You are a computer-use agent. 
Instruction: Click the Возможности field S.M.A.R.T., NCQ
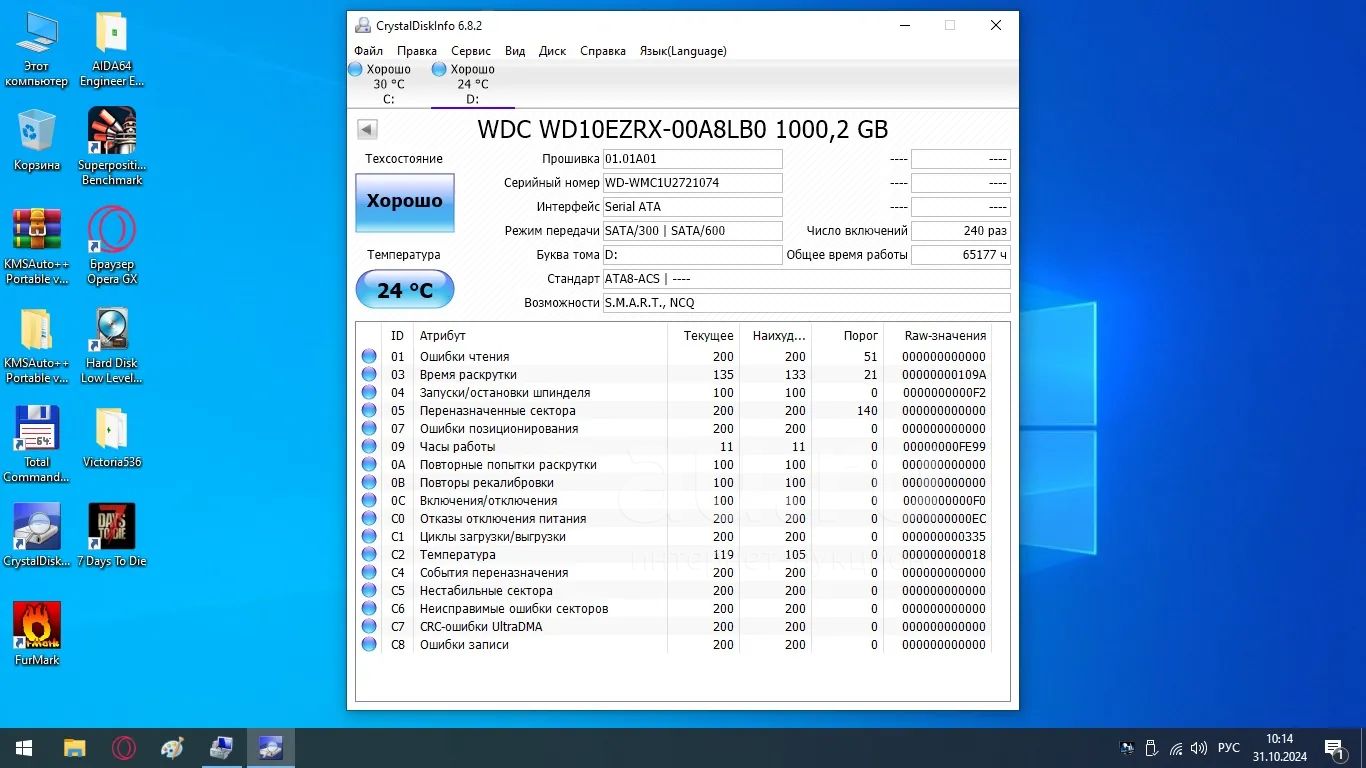806,303
